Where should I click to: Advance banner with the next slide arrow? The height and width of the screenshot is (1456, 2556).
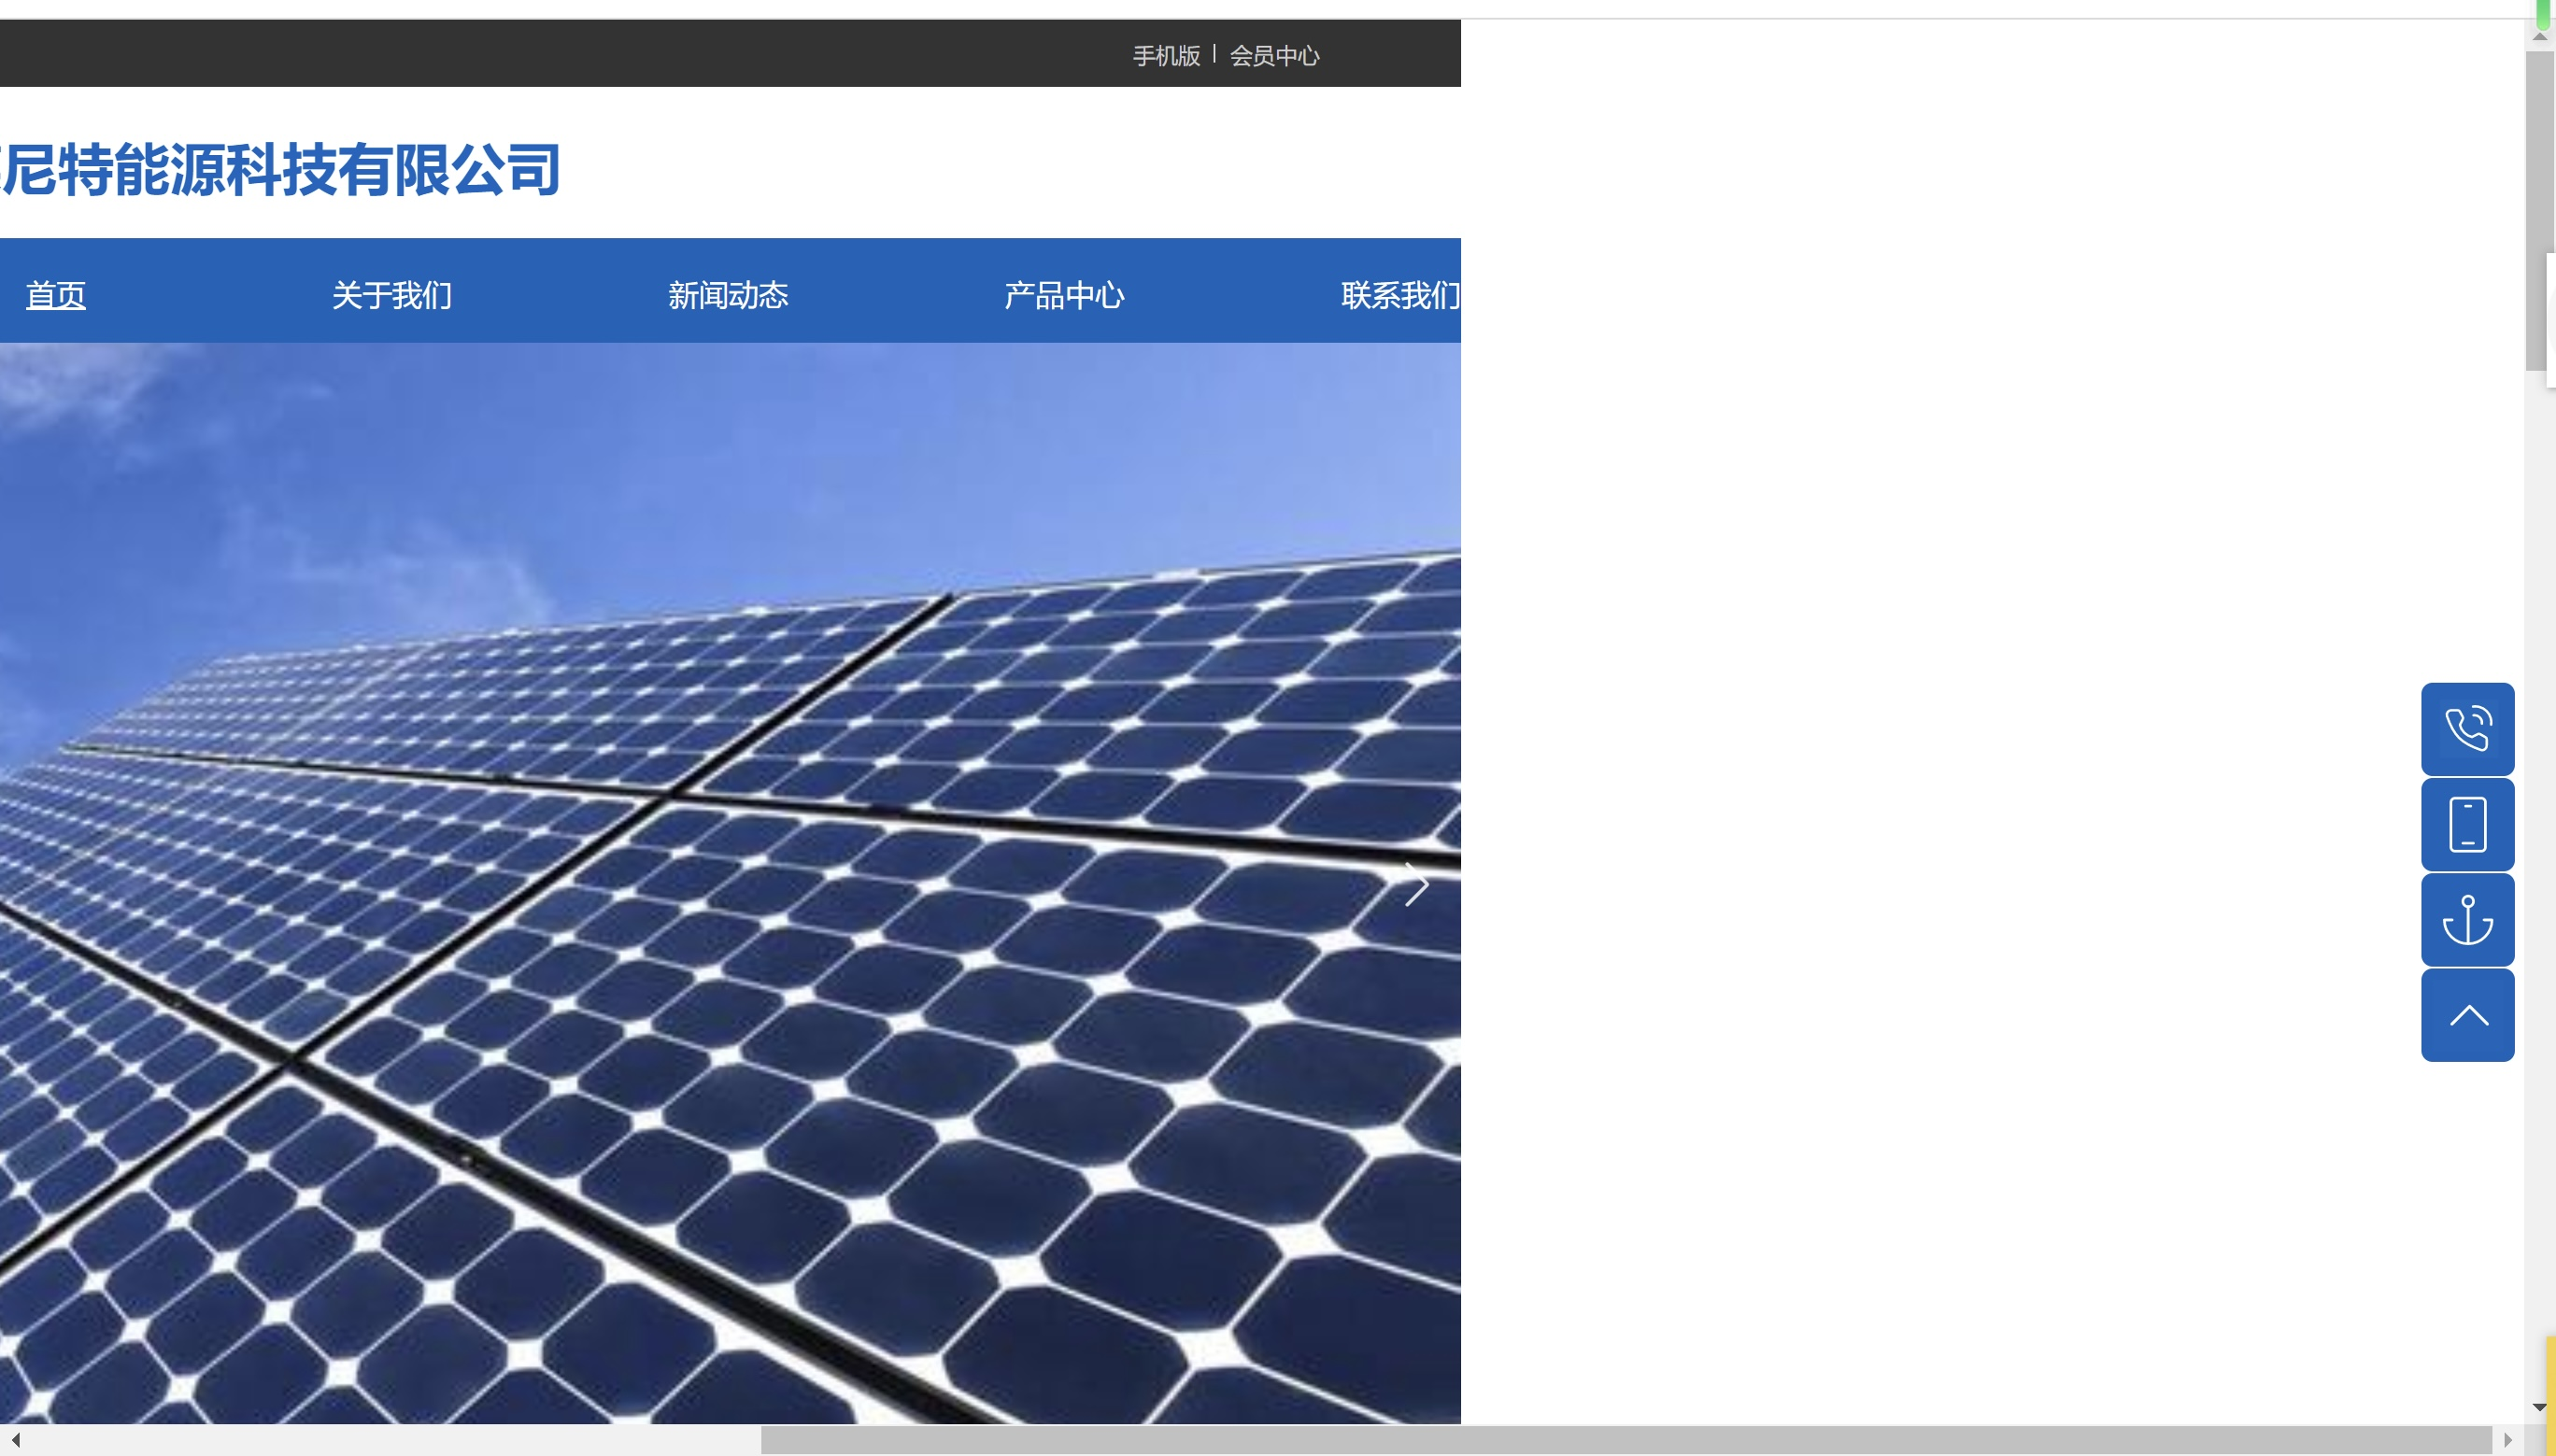pyautogui.click(x=1415, y=885)
